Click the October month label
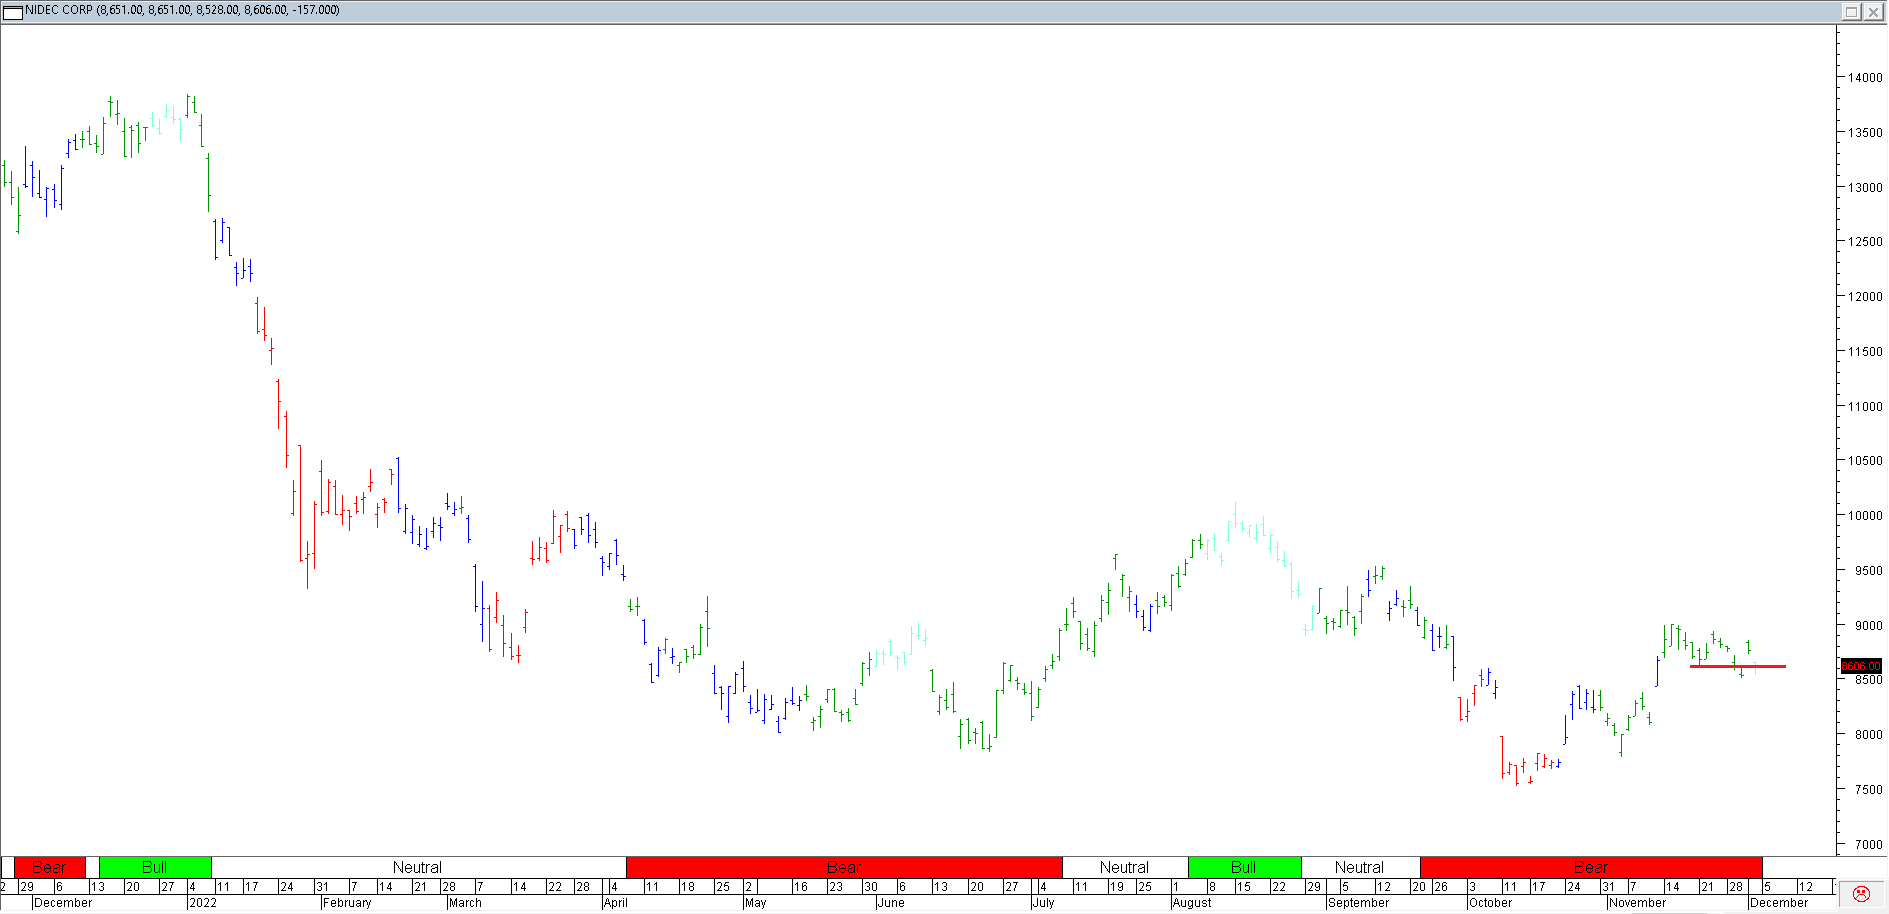Viewport: 1889px width, 914px height. tap(1491, 903)
